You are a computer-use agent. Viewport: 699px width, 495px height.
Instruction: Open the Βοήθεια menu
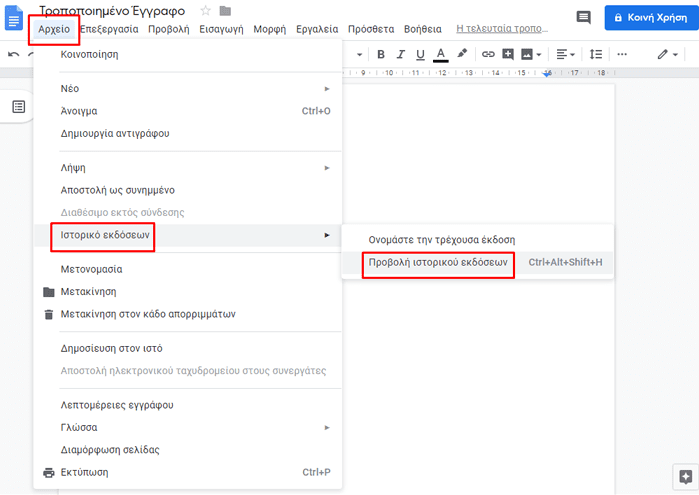[423, 29]
